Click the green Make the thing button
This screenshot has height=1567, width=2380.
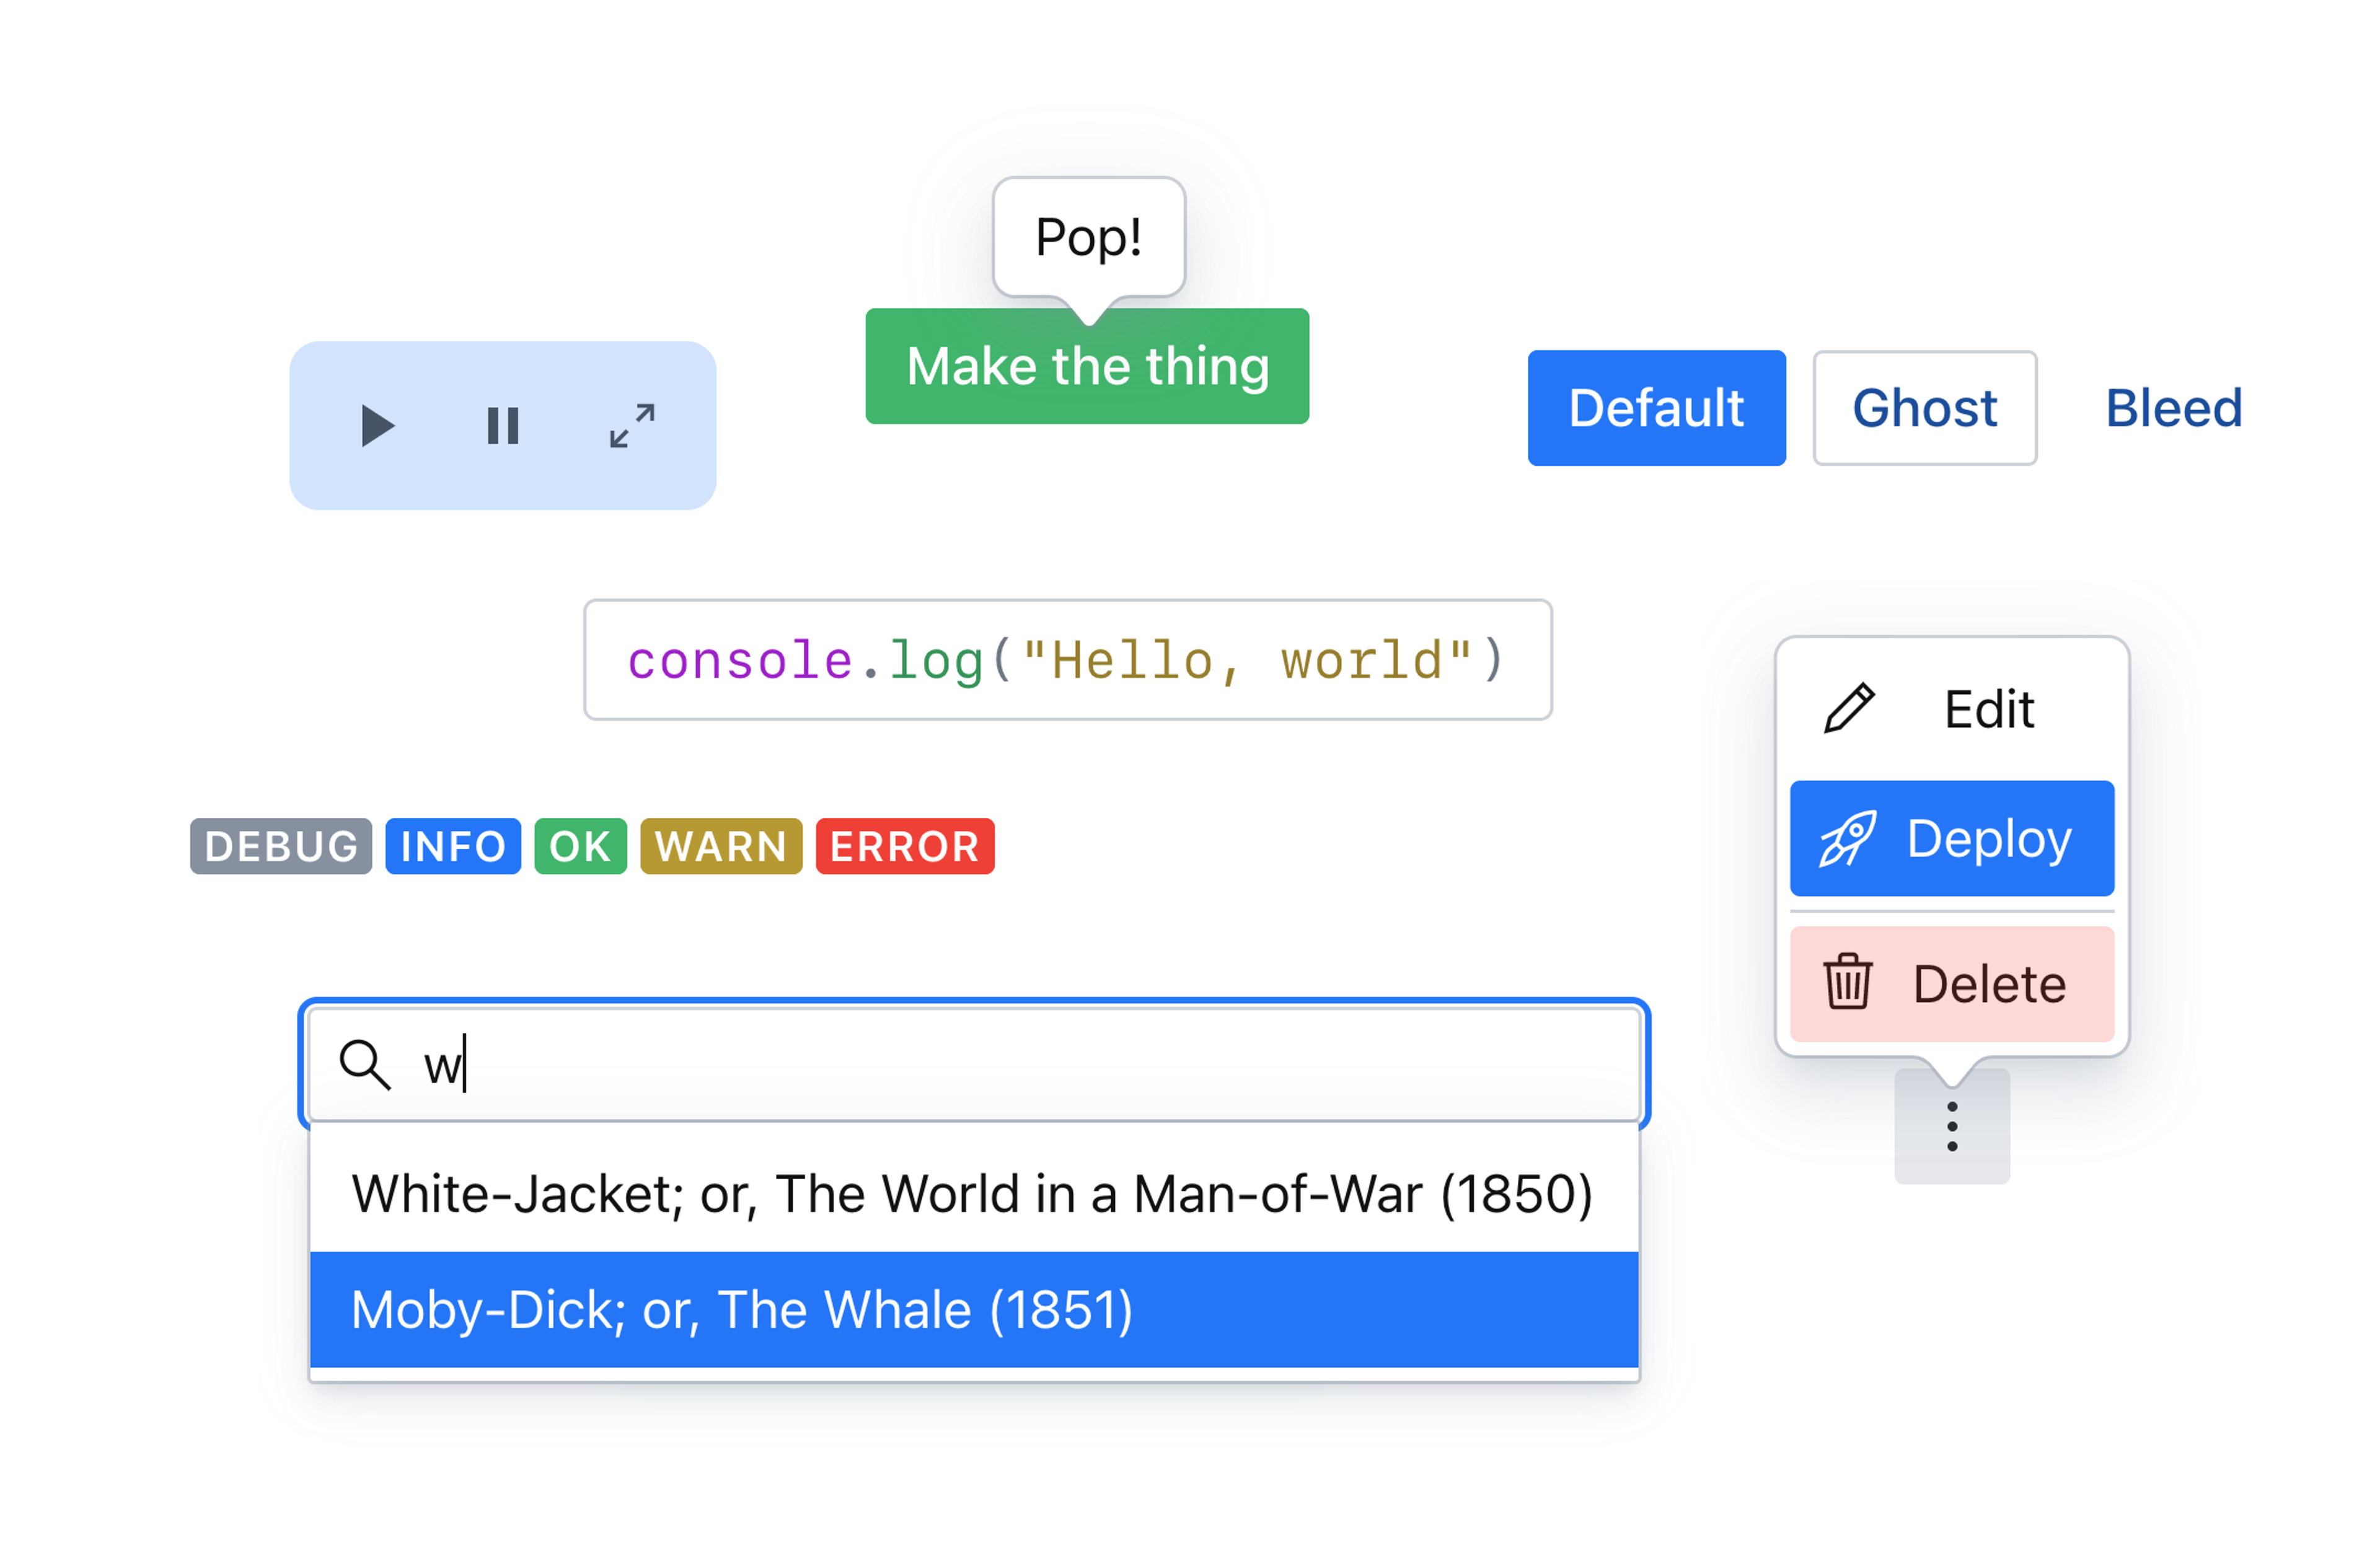pos(1087,367)
